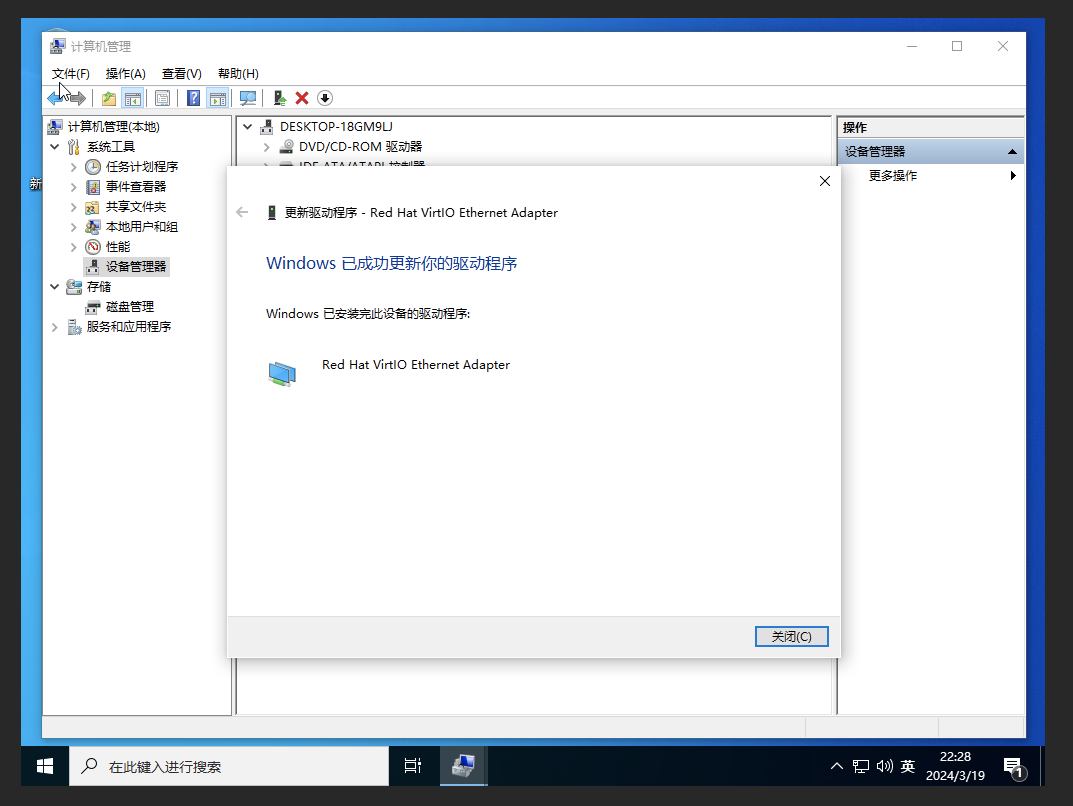
Task: Toggle the Show/Hide Console Tree toolbar icon
Action: [x=132, y=98]
